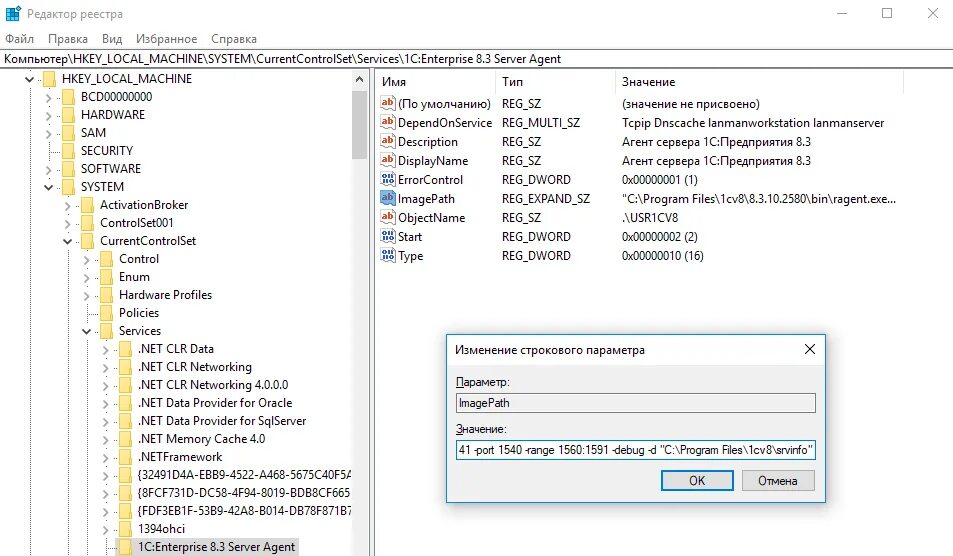Select the DependOnService string icon
953x556 pixels.
tap(388, 122)
